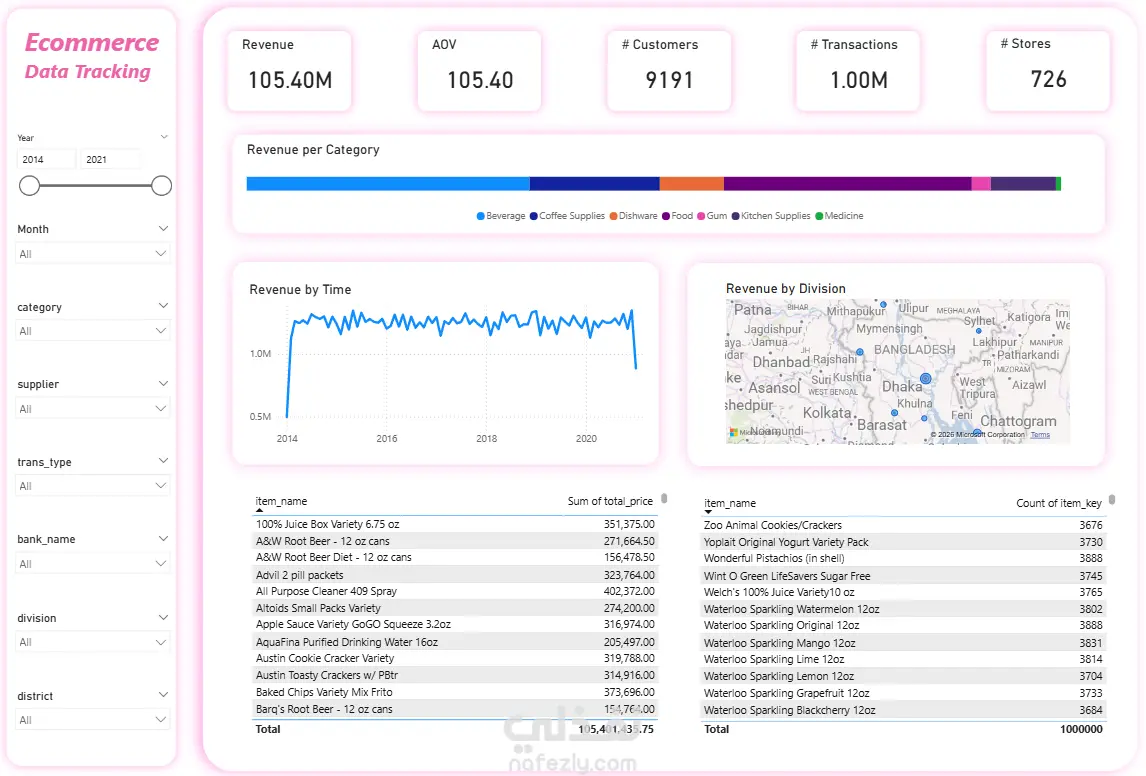Screen dimensions: 1146x776
Task: Click the right table's scrollbar thumb
Action: tap(1112, 501)
